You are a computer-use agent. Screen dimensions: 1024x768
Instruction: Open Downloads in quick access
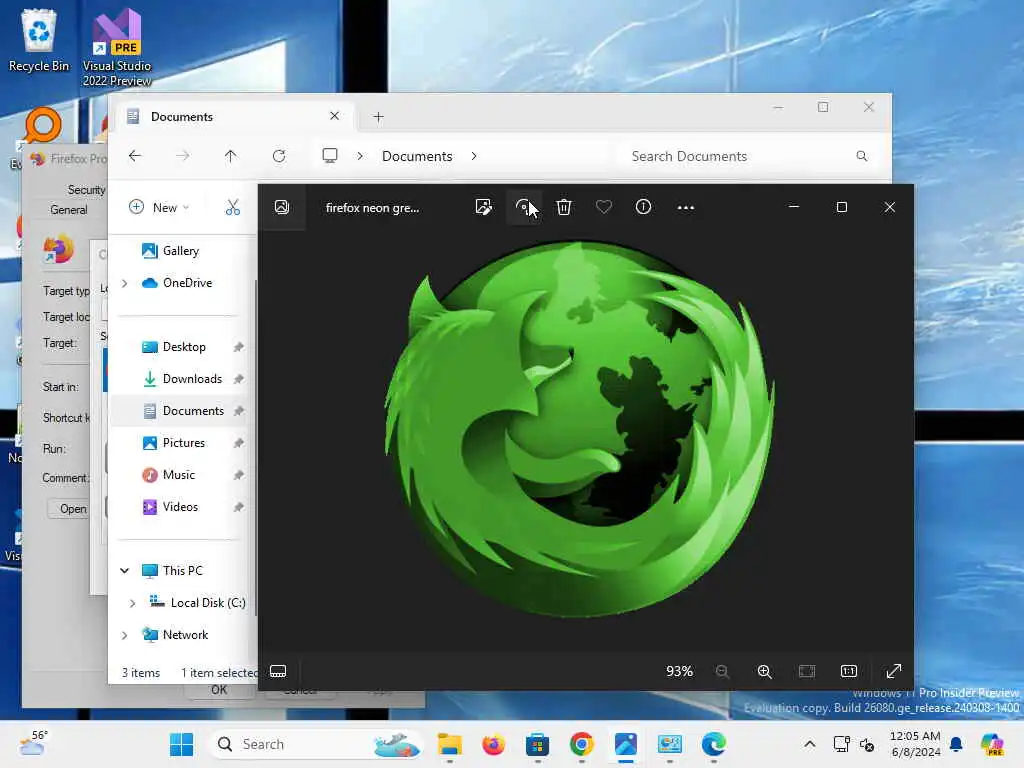192,379
